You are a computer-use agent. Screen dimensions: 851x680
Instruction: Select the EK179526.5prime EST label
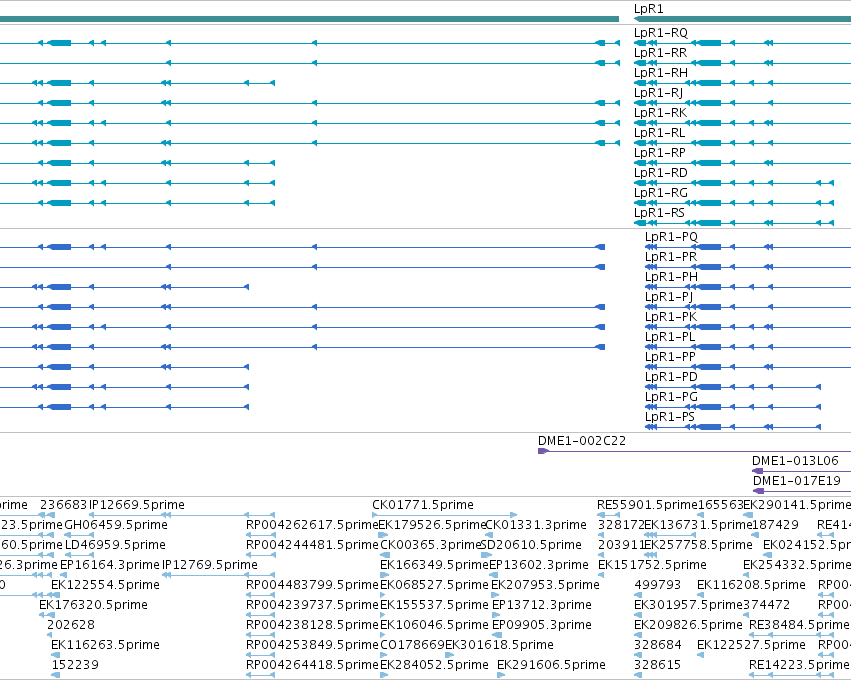431,525
